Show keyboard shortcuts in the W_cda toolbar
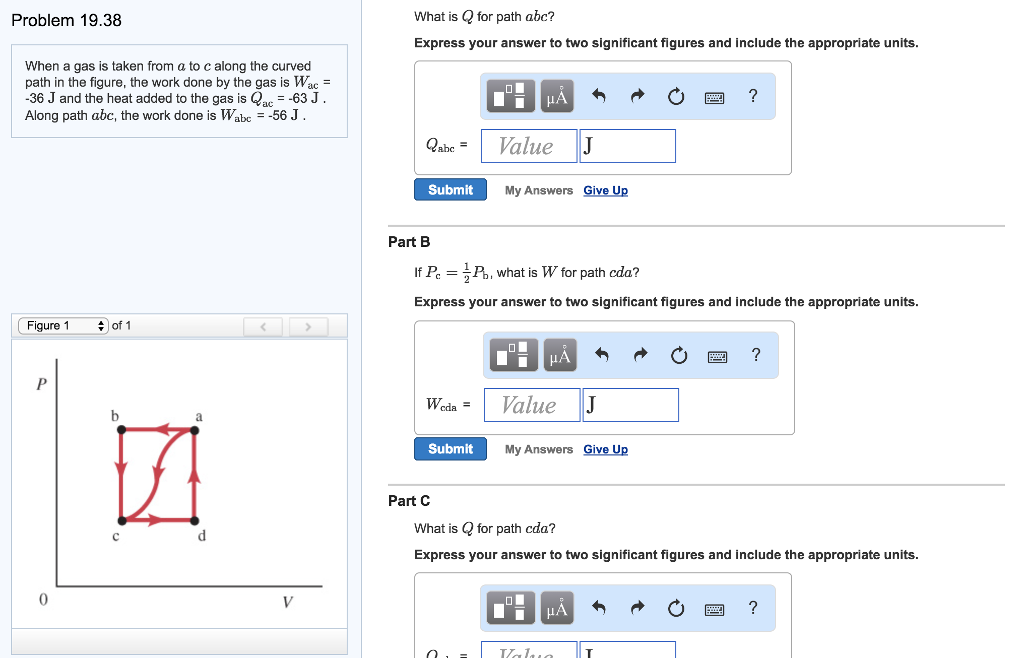Screen dimensions: 1024x658 click(717, 355)
